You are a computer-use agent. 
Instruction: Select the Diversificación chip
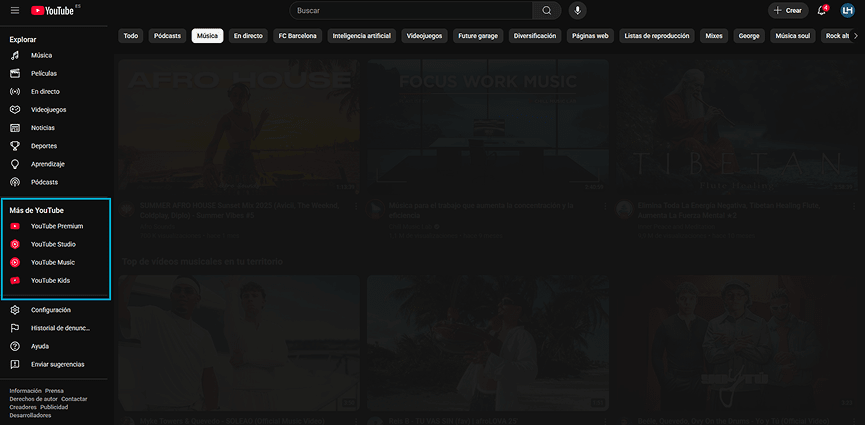click(x=535, y=36)
